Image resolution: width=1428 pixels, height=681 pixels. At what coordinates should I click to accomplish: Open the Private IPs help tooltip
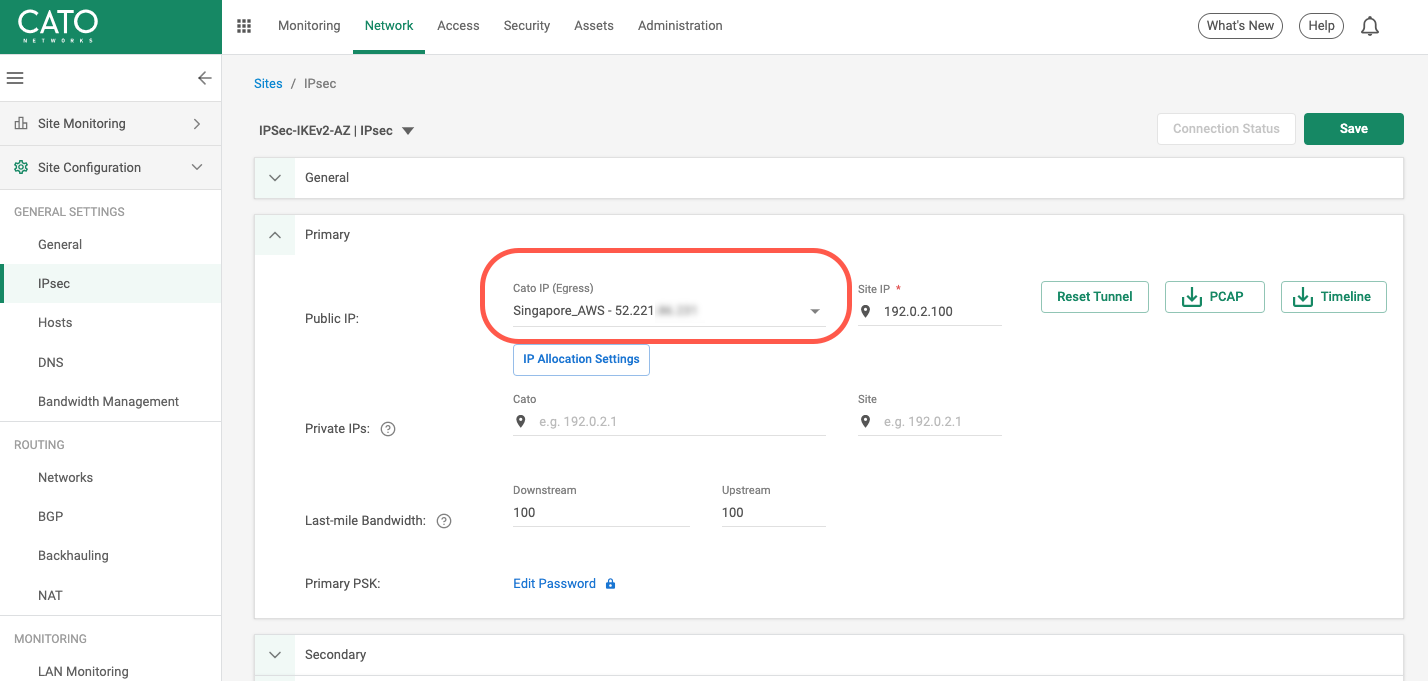387,428
